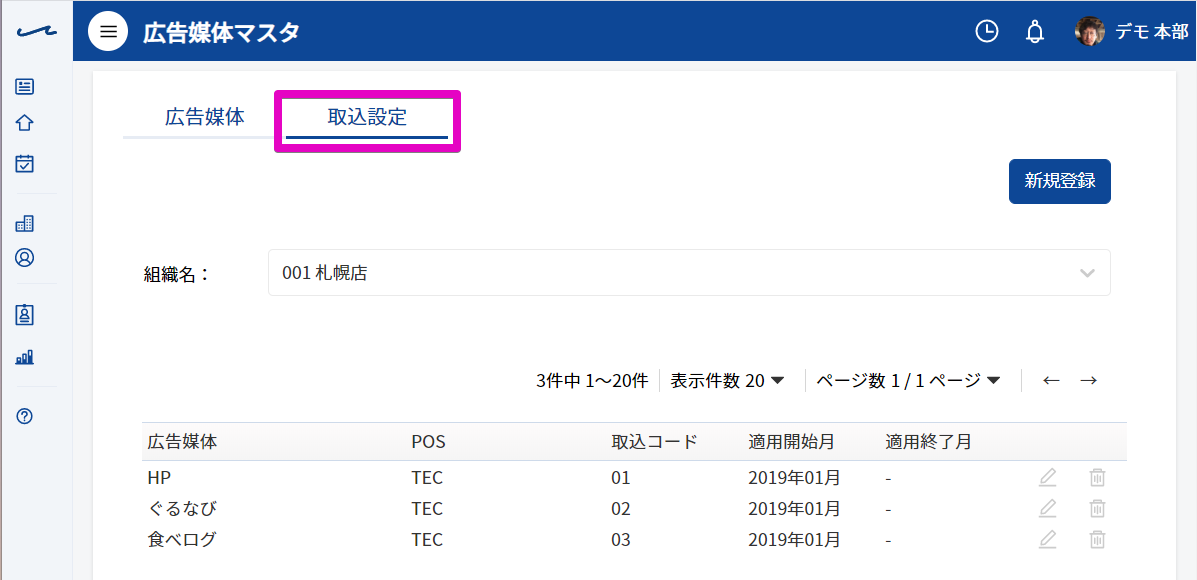Open the user circle icon in the sidebar

click(x=25, y=257)
